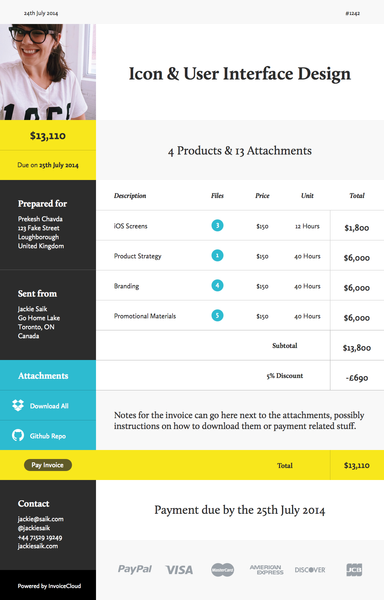This screenshot has width=384, height=600.
Task: Click the Dropbox icon beside Download All
Action: click(18, 405)
